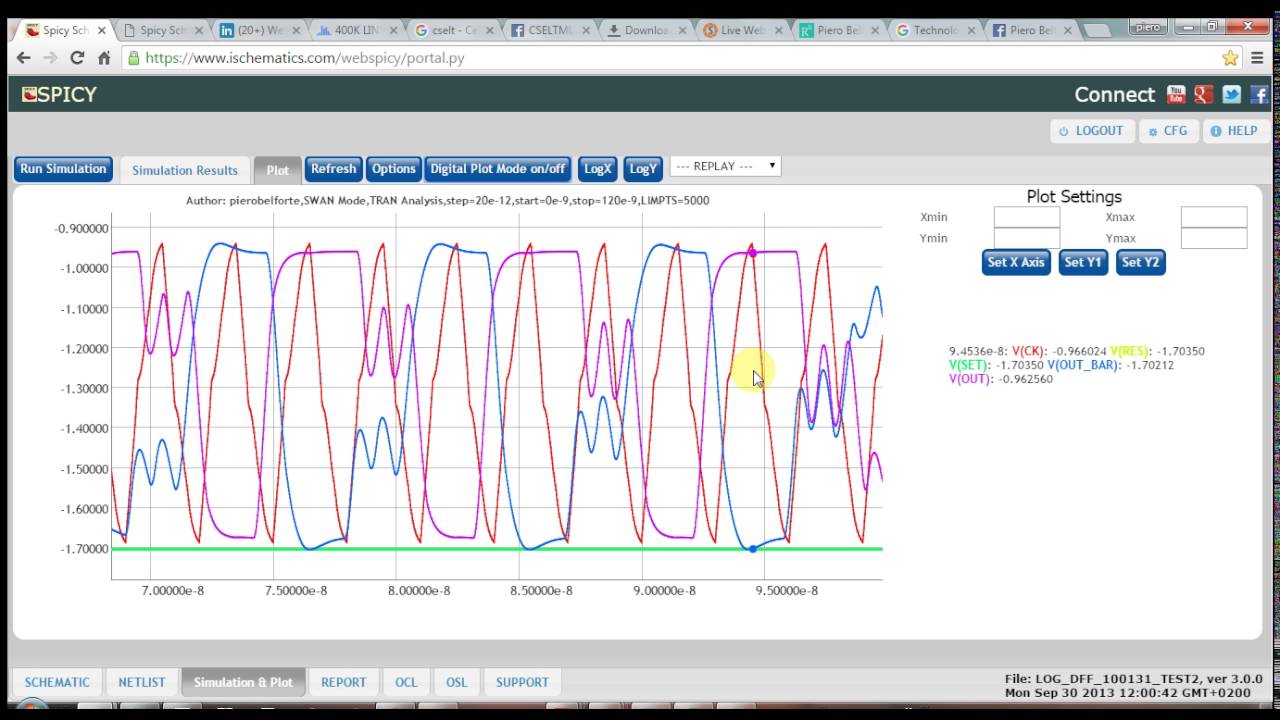This screenshot has height=720, width=1280.
Task: Open the SUPPORT tab
Action: click(522, 682)
